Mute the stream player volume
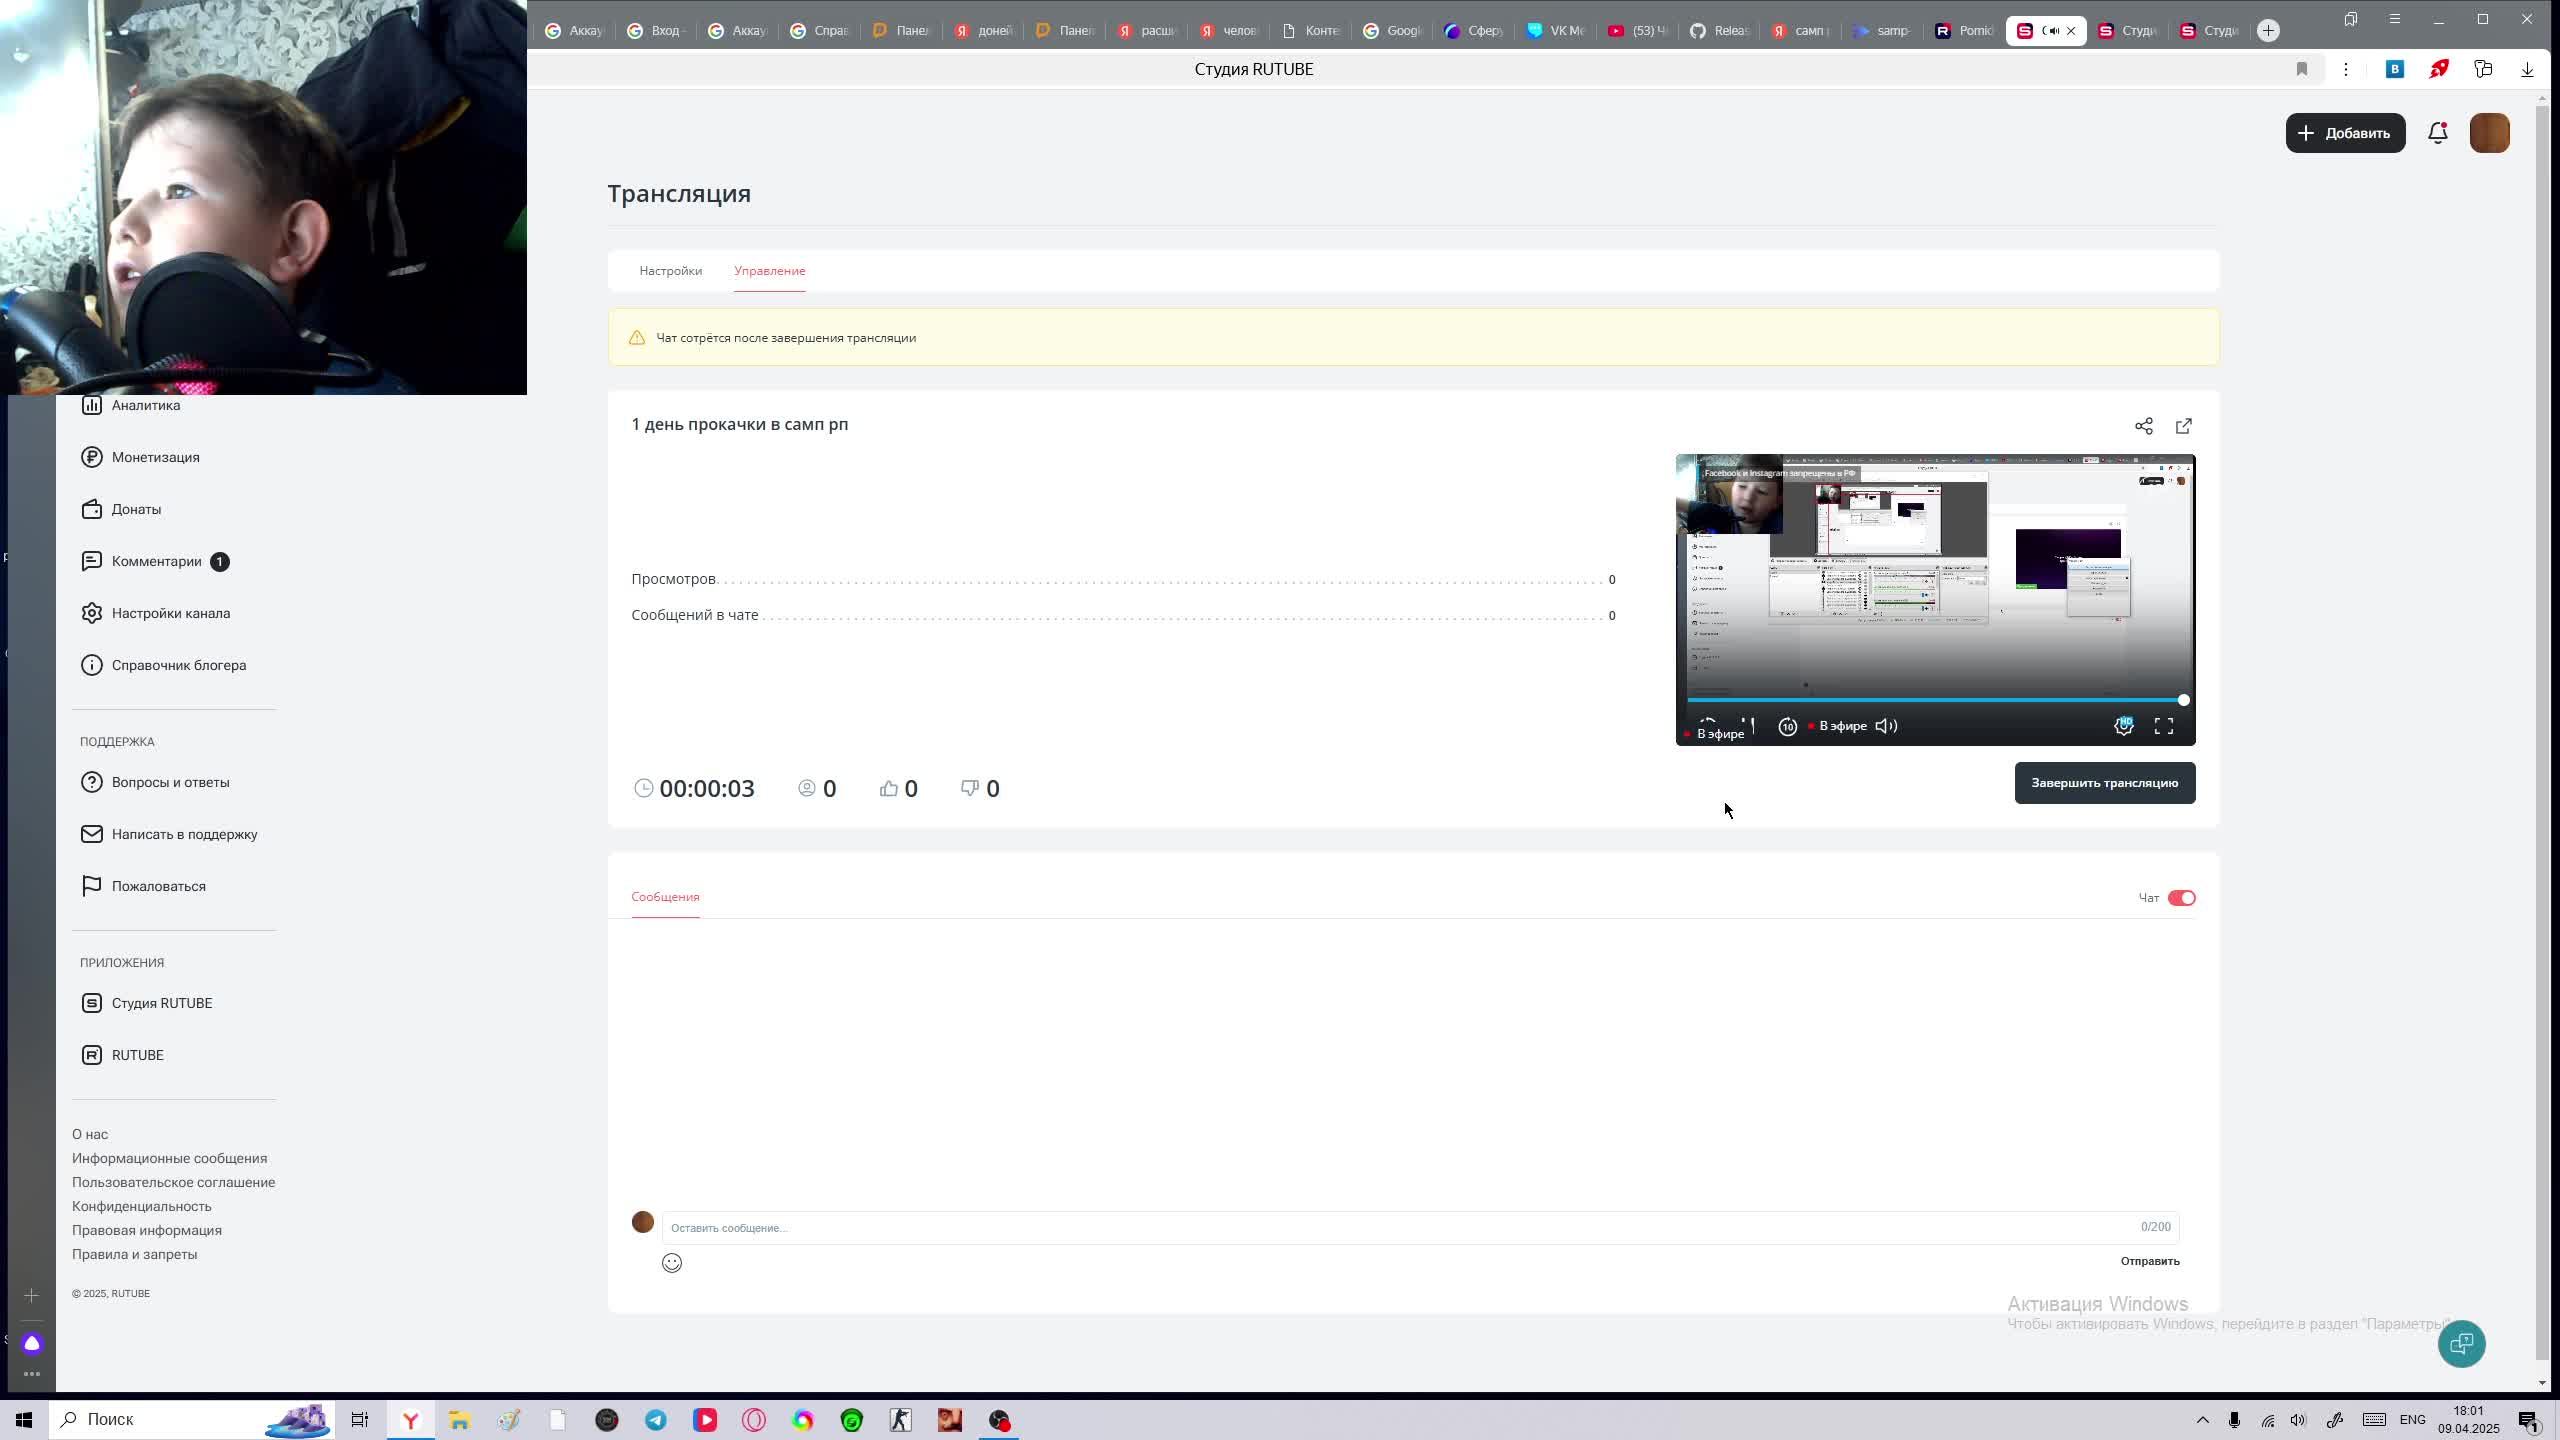Viewport: 2560px width, 1440px height. (1886, 727)
